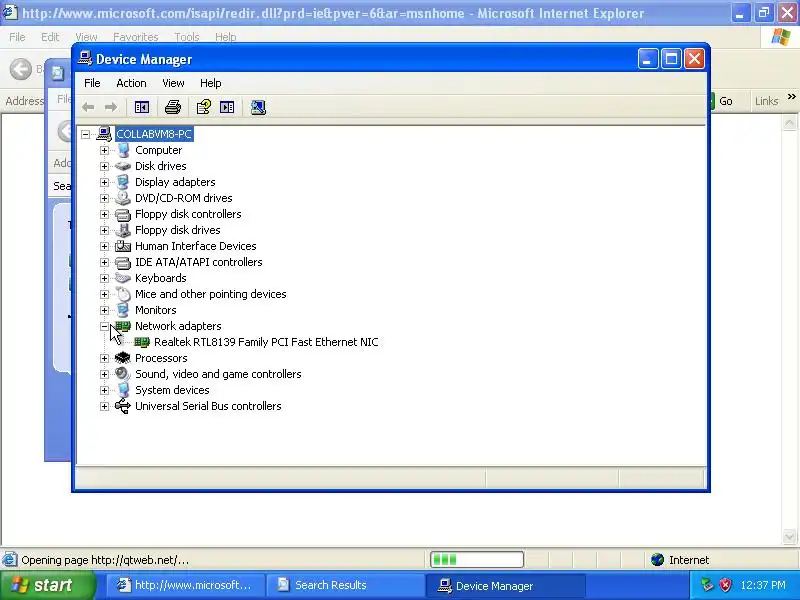The width and height of the screenshot is (800, 600).
Task: Open Internet Explorer Edit menu
Action: 50,37
